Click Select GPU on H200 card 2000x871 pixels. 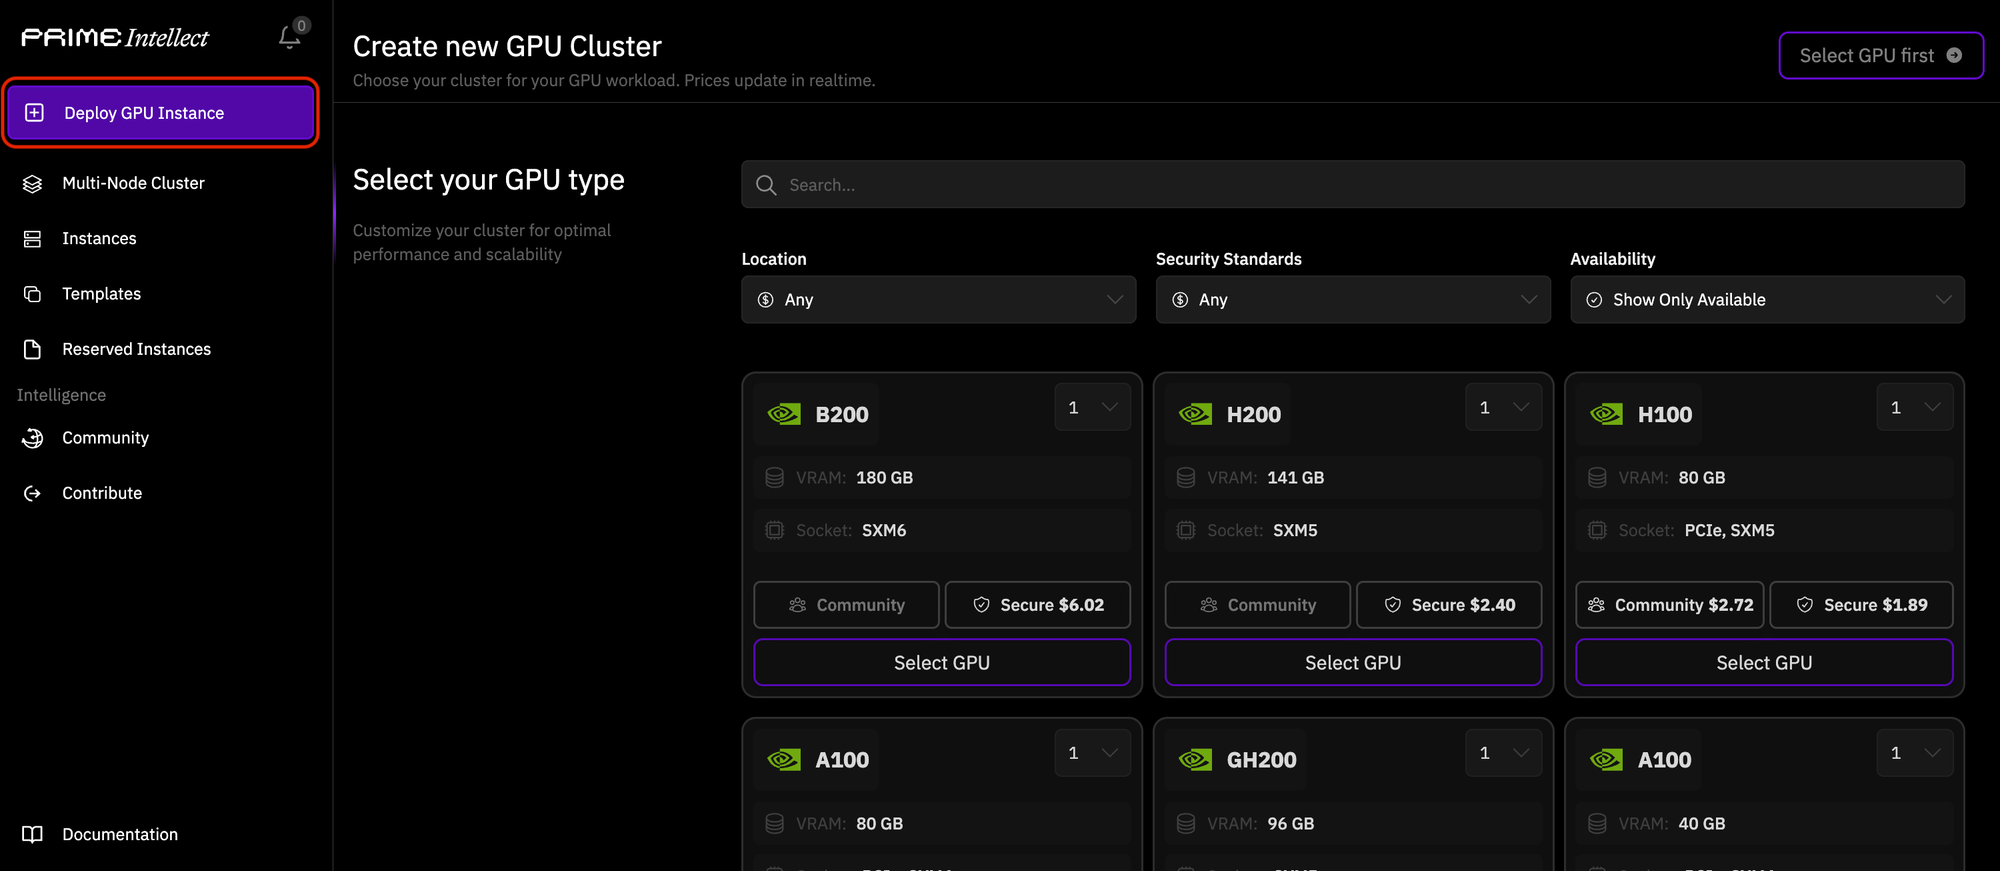click(x=1353, y=663)
